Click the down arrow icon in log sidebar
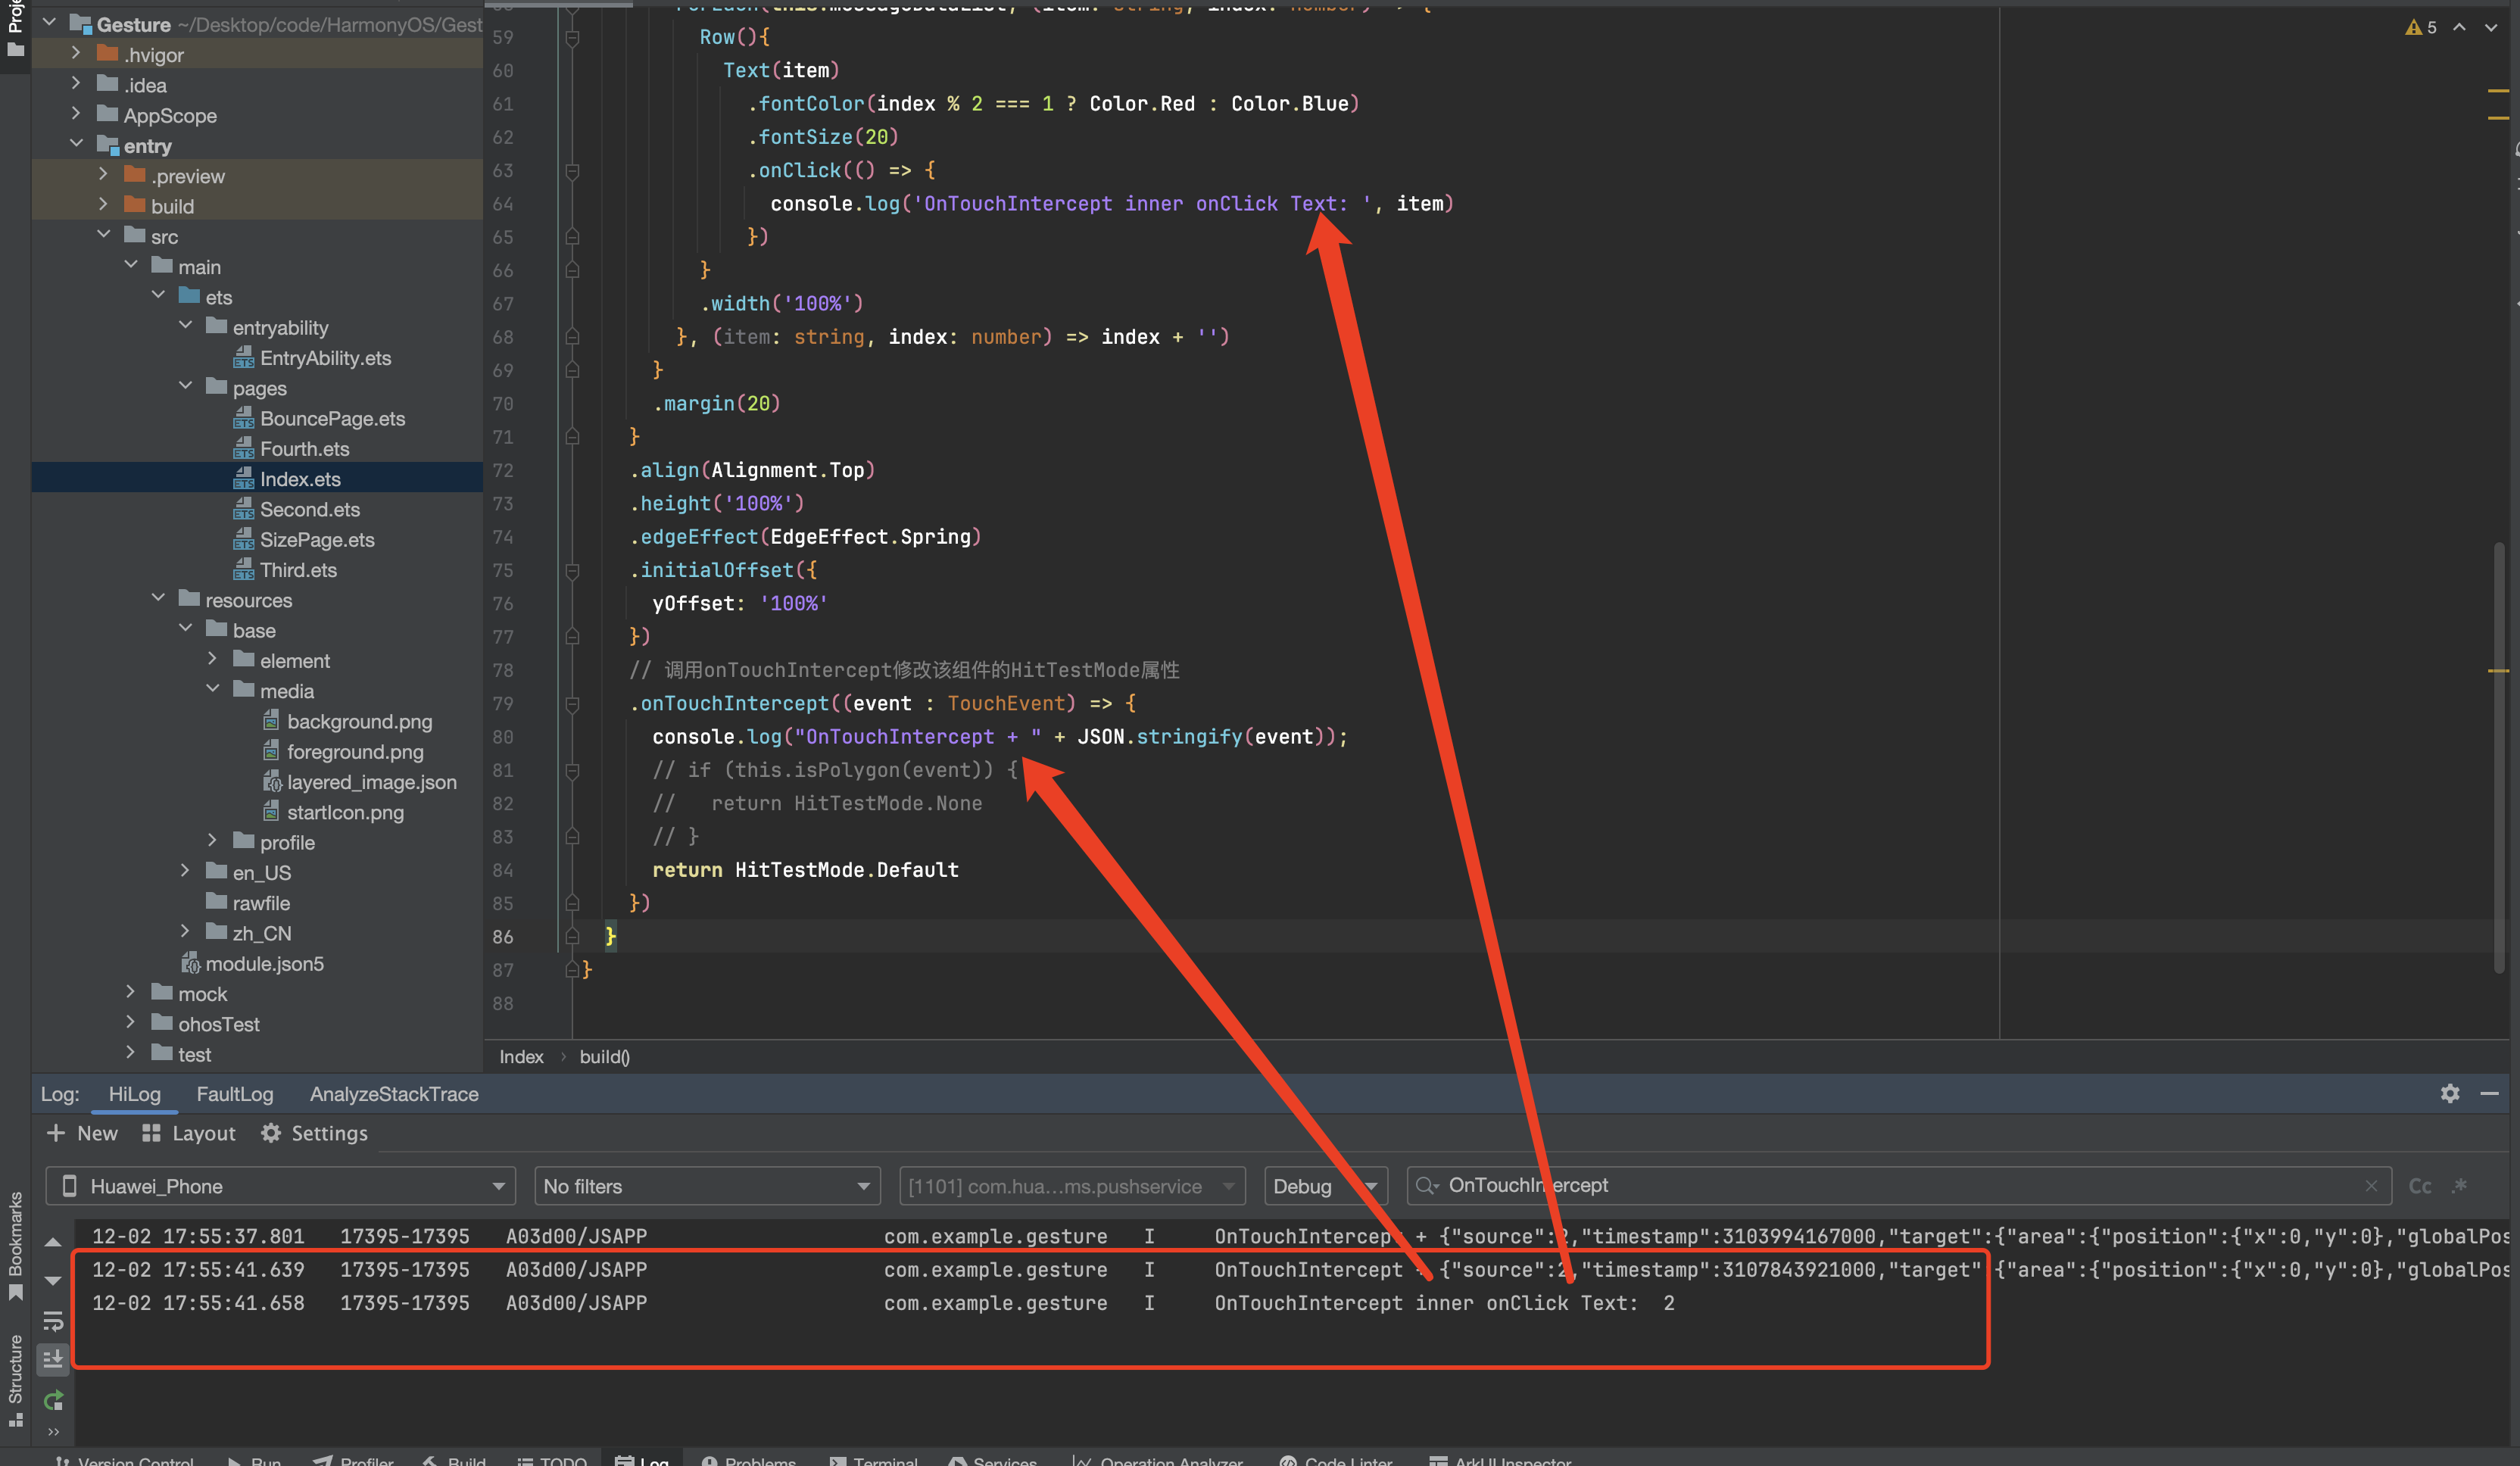 pos(53,1280)
